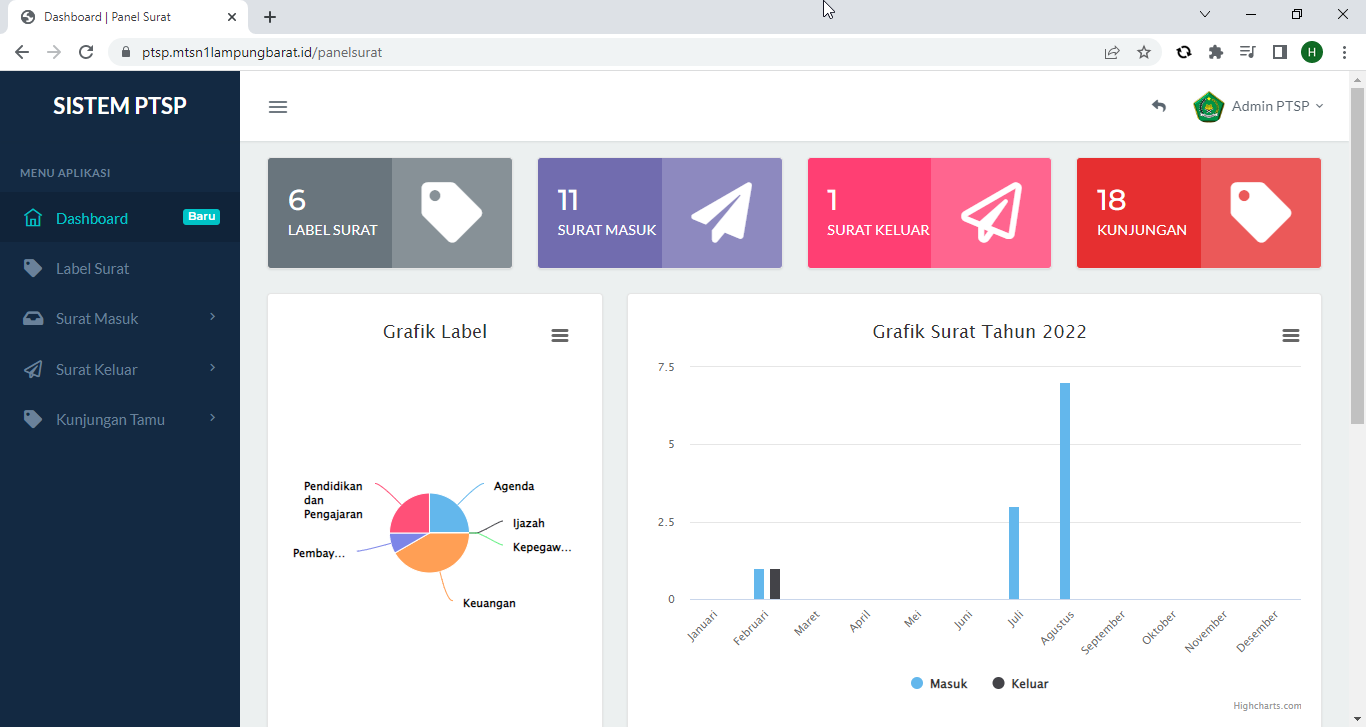Open Label Surat from sidebar menu
Viewport: 1366px width, 727px height.
[x=92, y=269]
